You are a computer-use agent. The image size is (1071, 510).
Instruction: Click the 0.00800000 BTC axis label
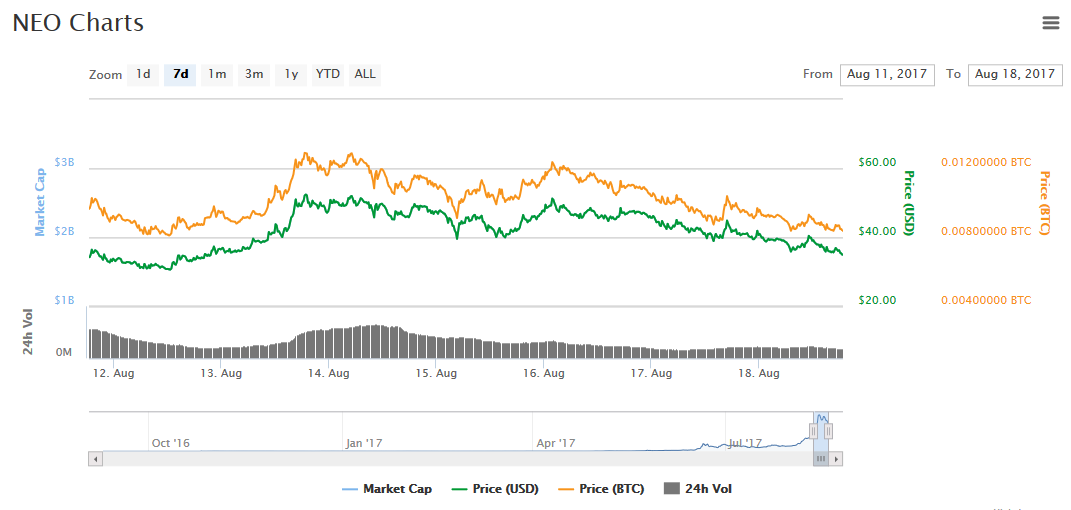pos(986,231)
